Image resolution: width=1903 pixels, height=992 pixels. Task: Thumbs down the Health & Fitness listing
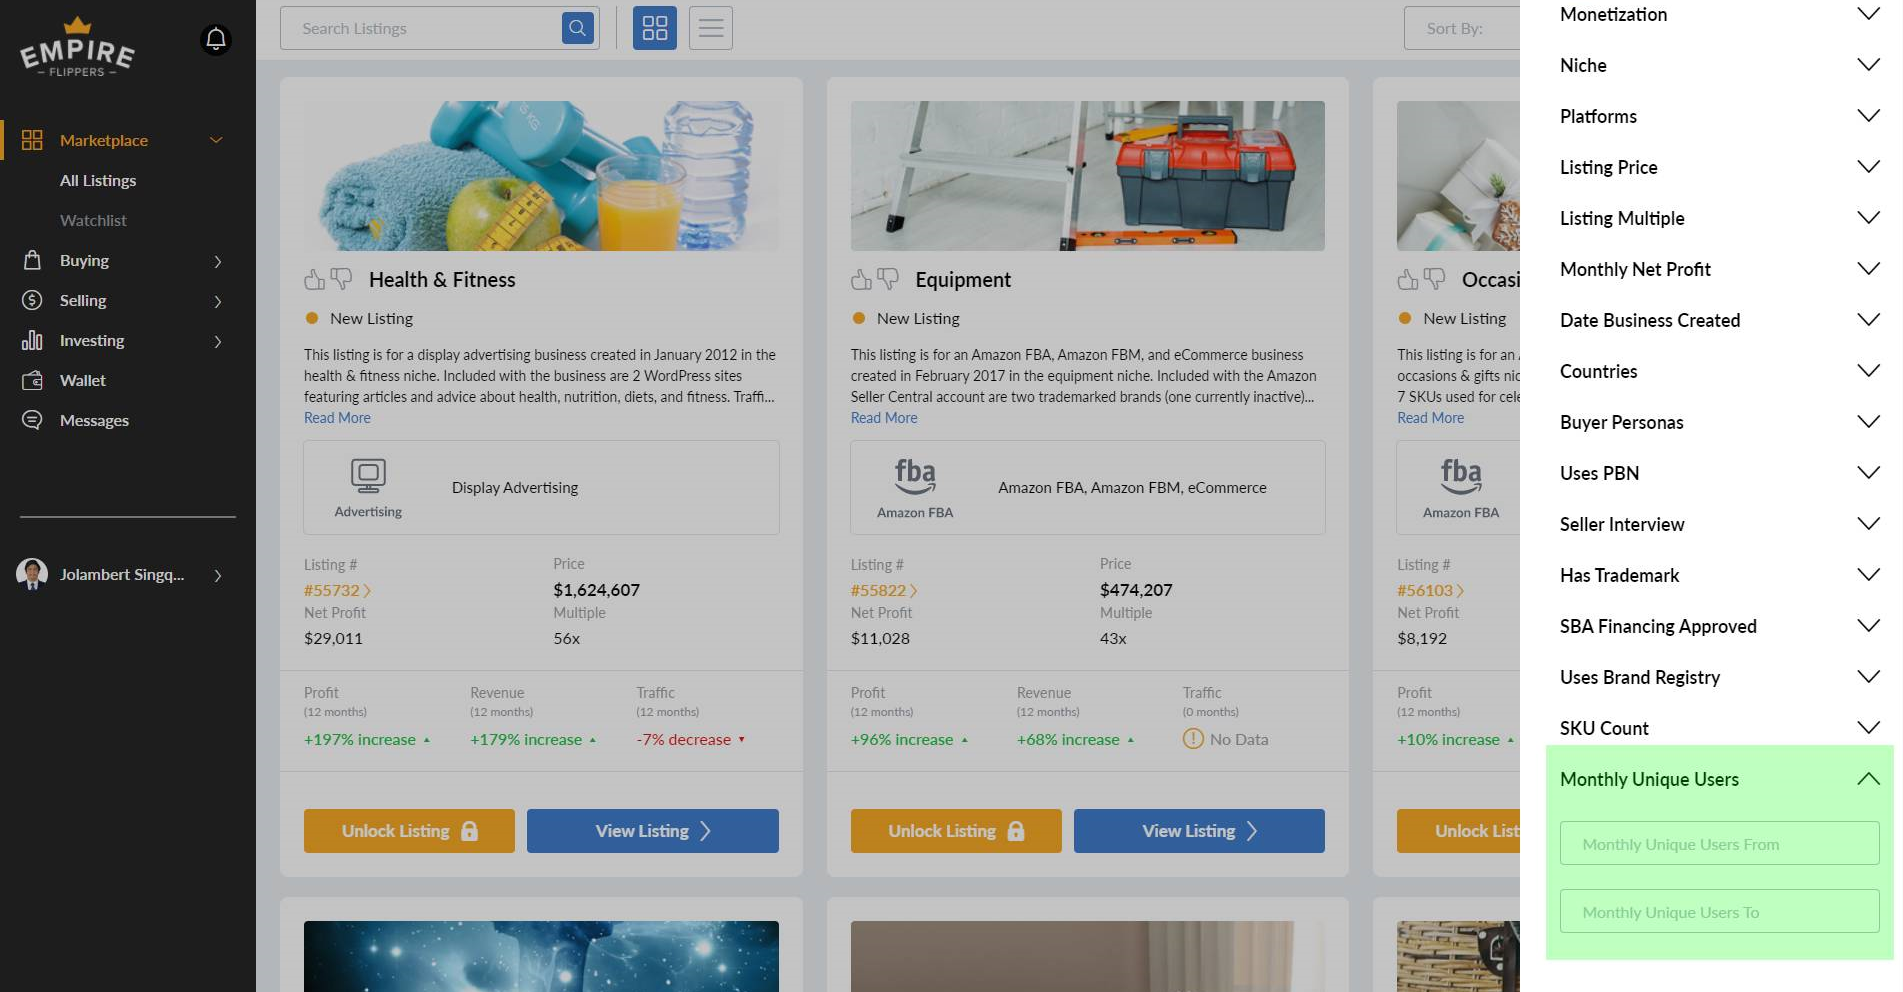click(x=341, y=279)
